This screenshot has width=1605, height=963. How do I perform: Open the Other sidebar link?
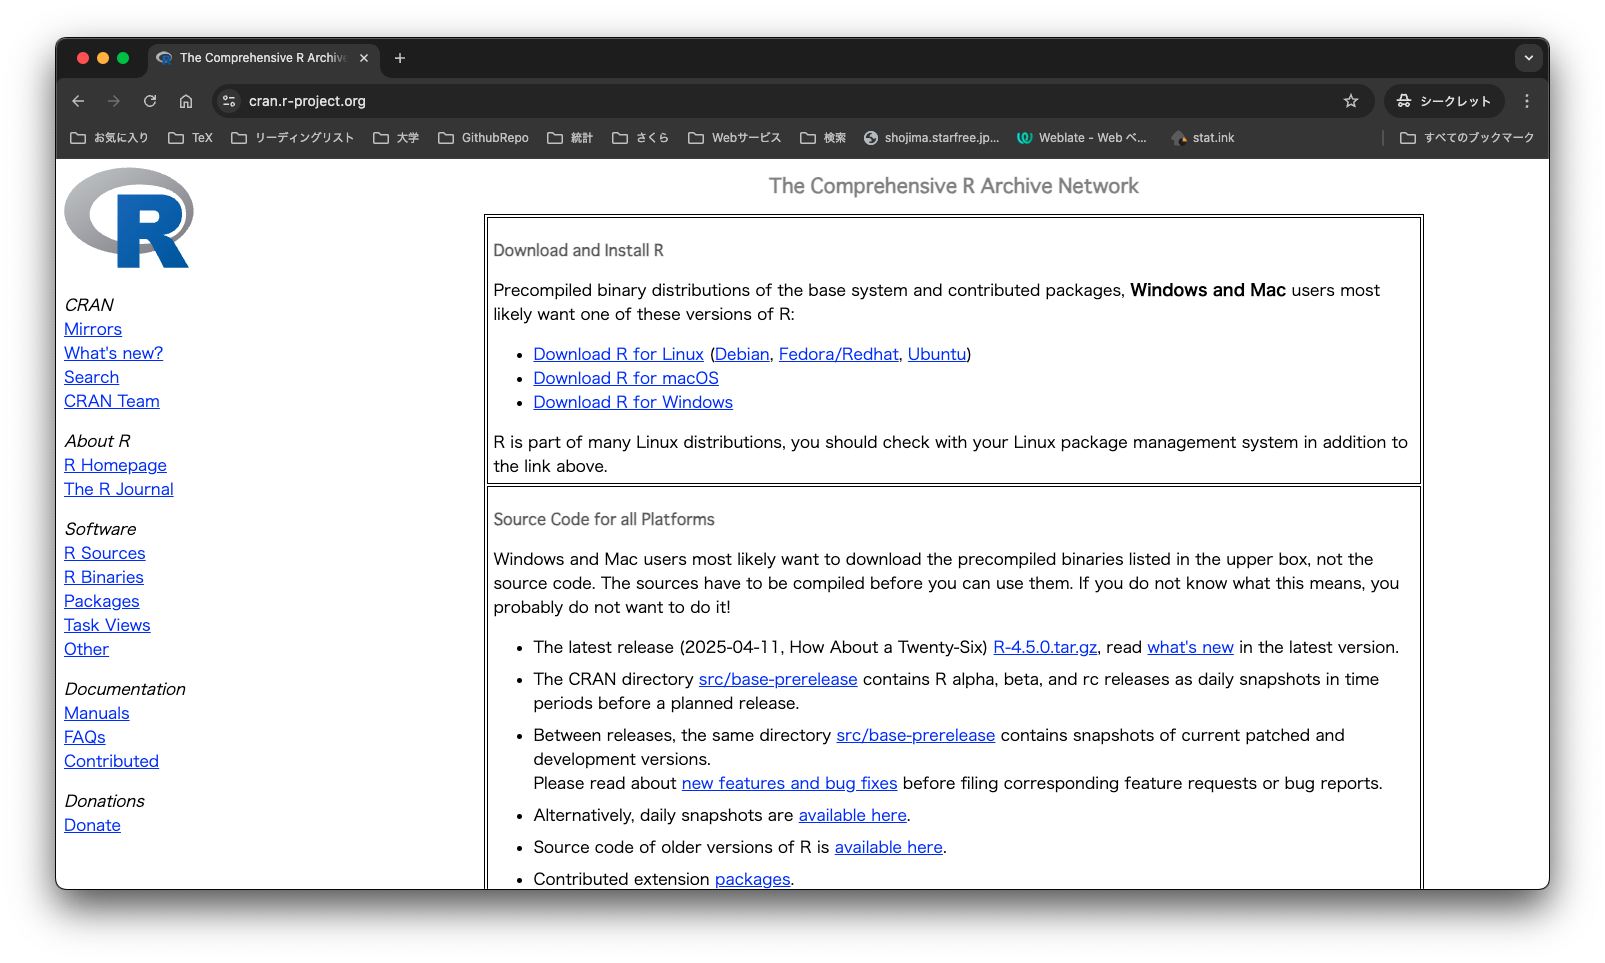[x=86, y=649]
